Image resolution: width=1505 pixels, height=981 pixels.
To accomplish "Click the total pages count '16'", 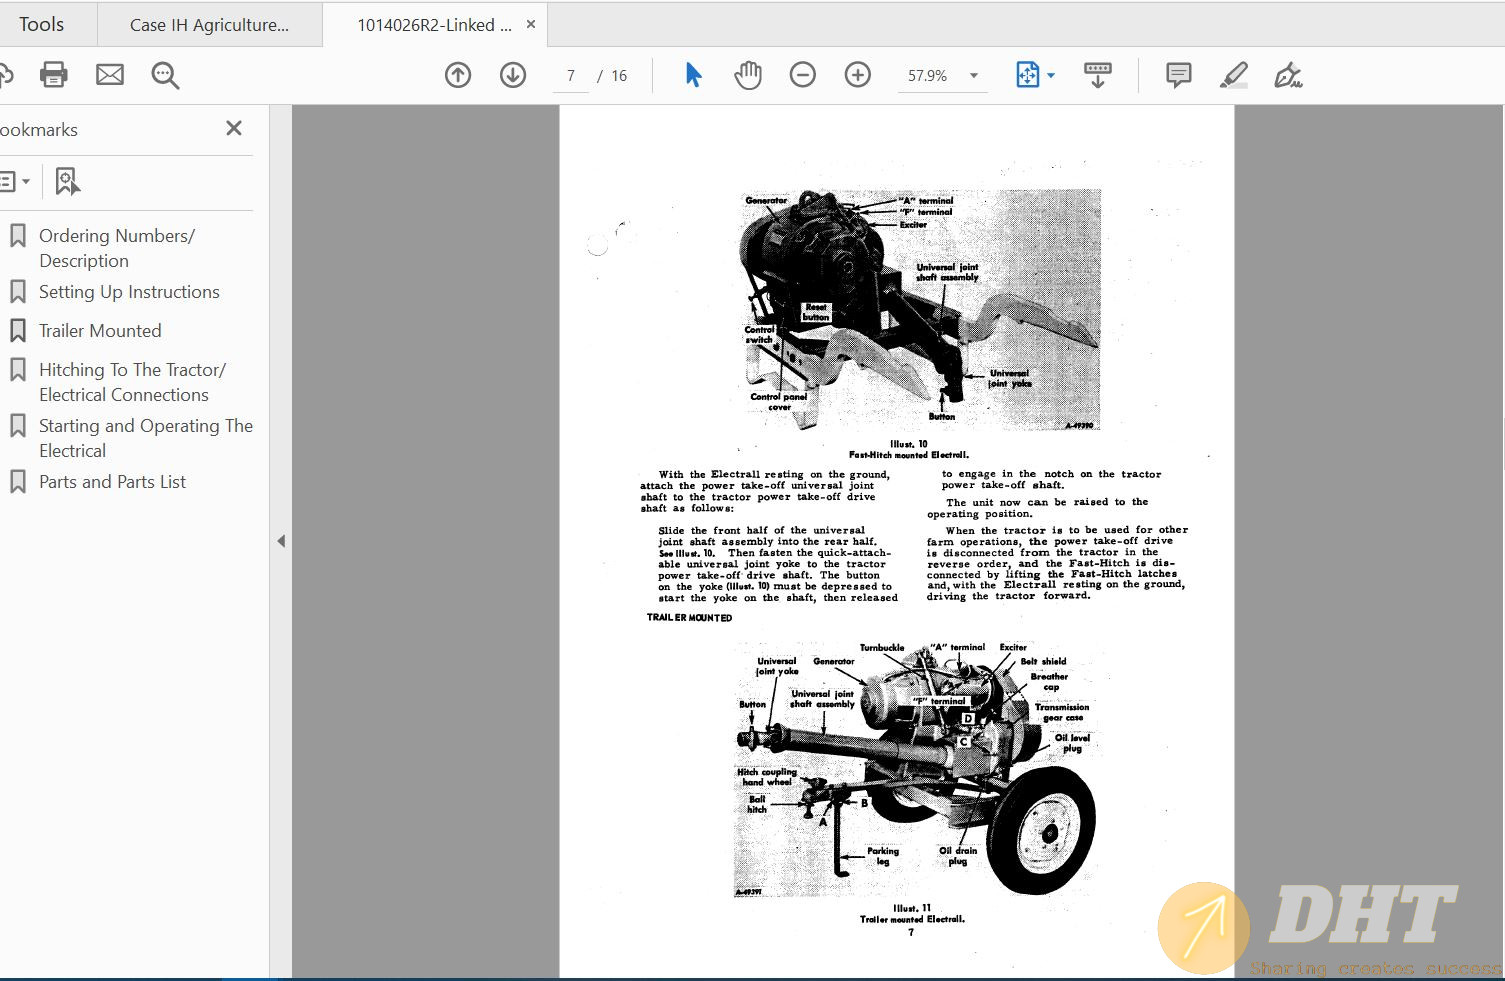I will pos(619,76).
